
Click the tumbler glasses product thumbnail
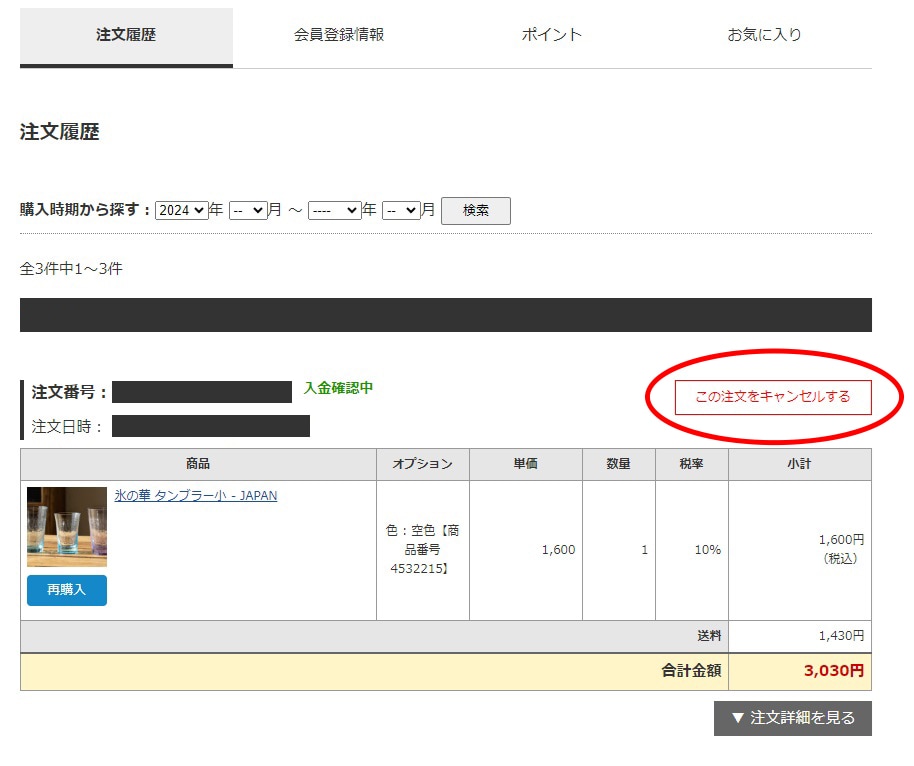[67, 527]
